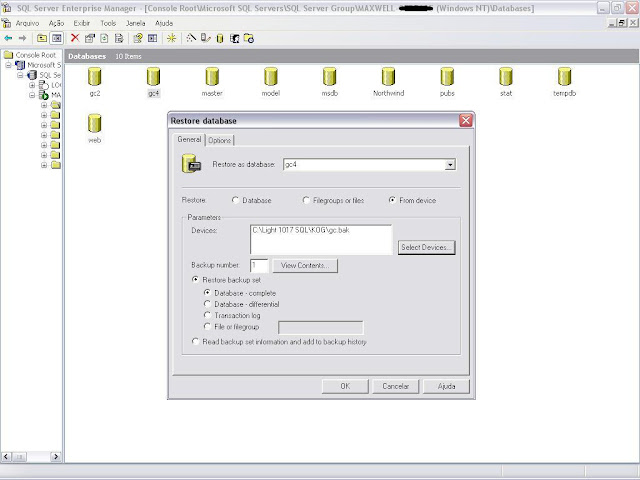Select the Restore backup set radio button
640x480 pixels.
coord(196,280)
